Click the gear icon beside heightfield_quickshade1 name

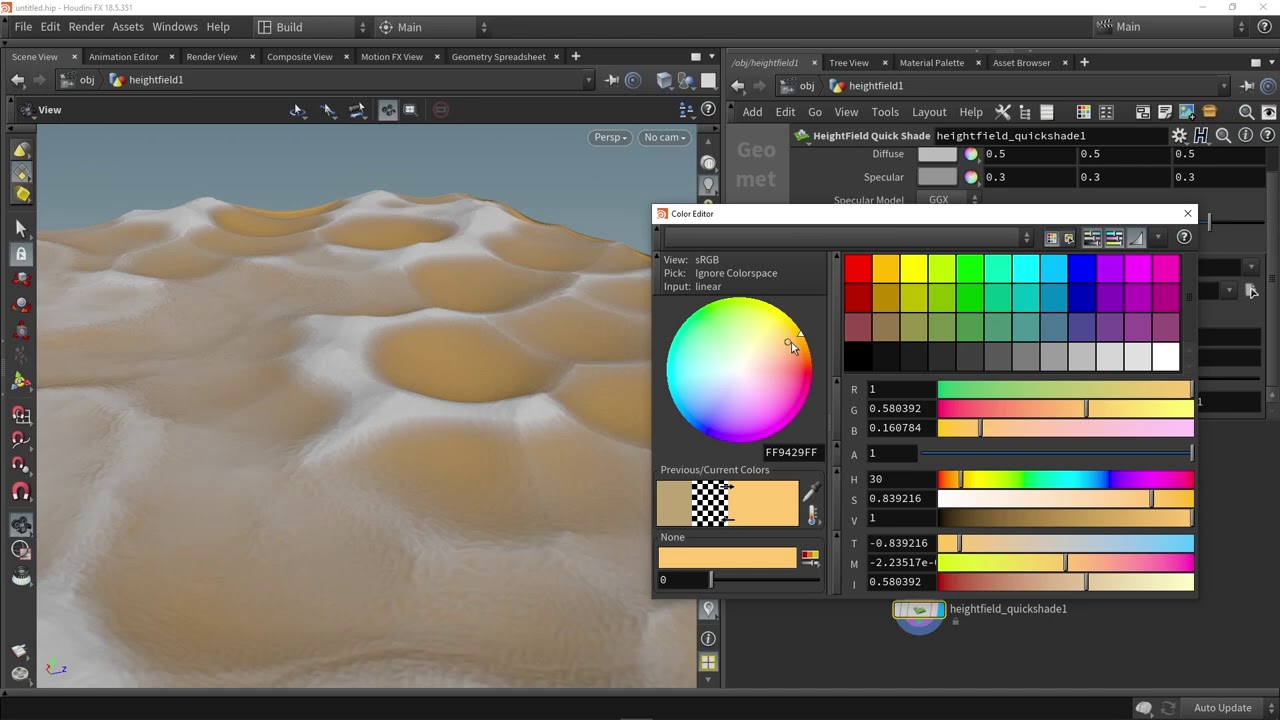1179,135
